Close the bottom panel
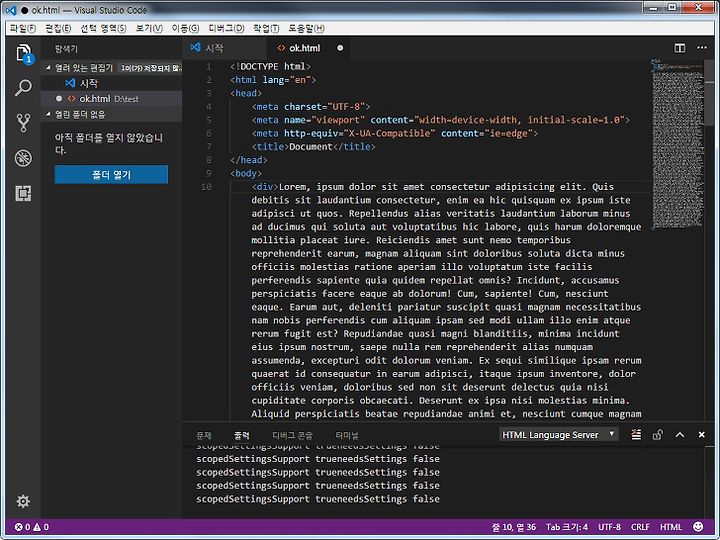The width and height of the screenshot is (720, 540). click(702, 434)
